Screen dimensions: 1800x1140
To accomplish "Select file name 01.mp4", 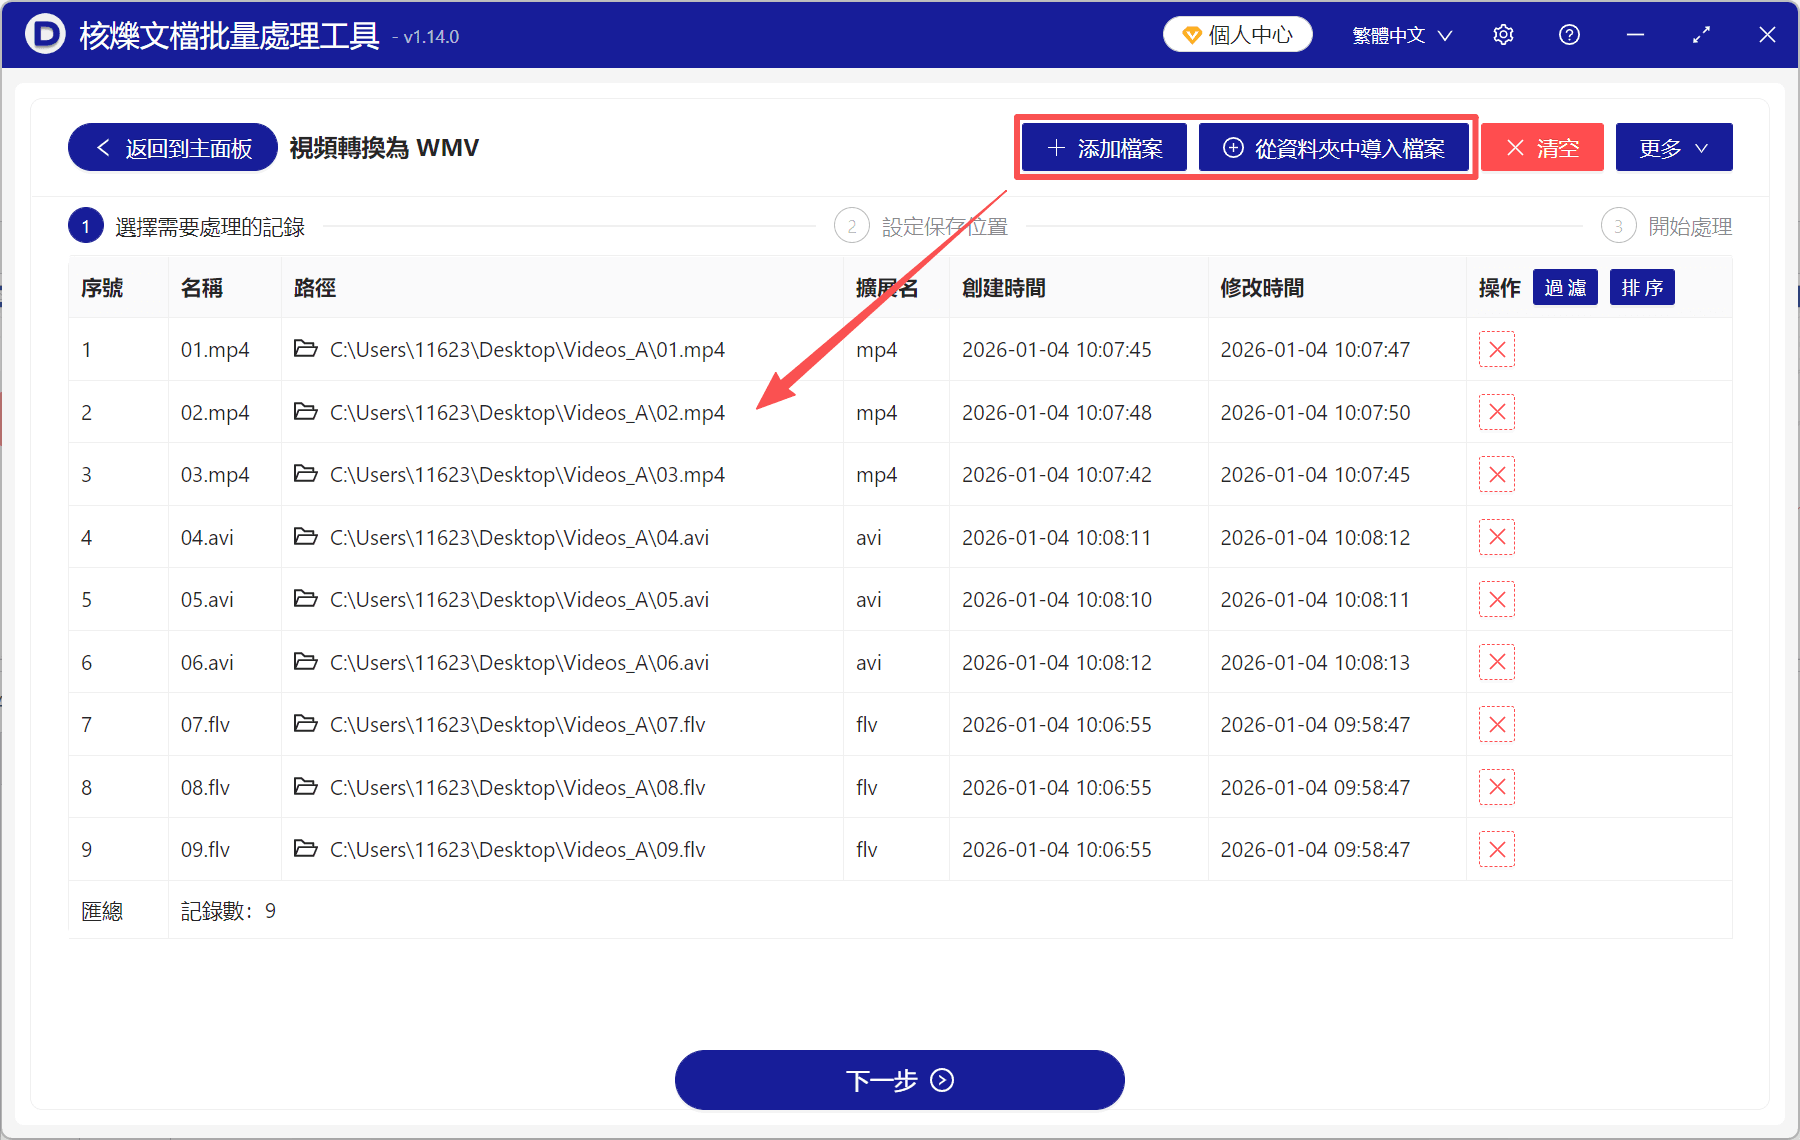I will (x=215, y=350).
